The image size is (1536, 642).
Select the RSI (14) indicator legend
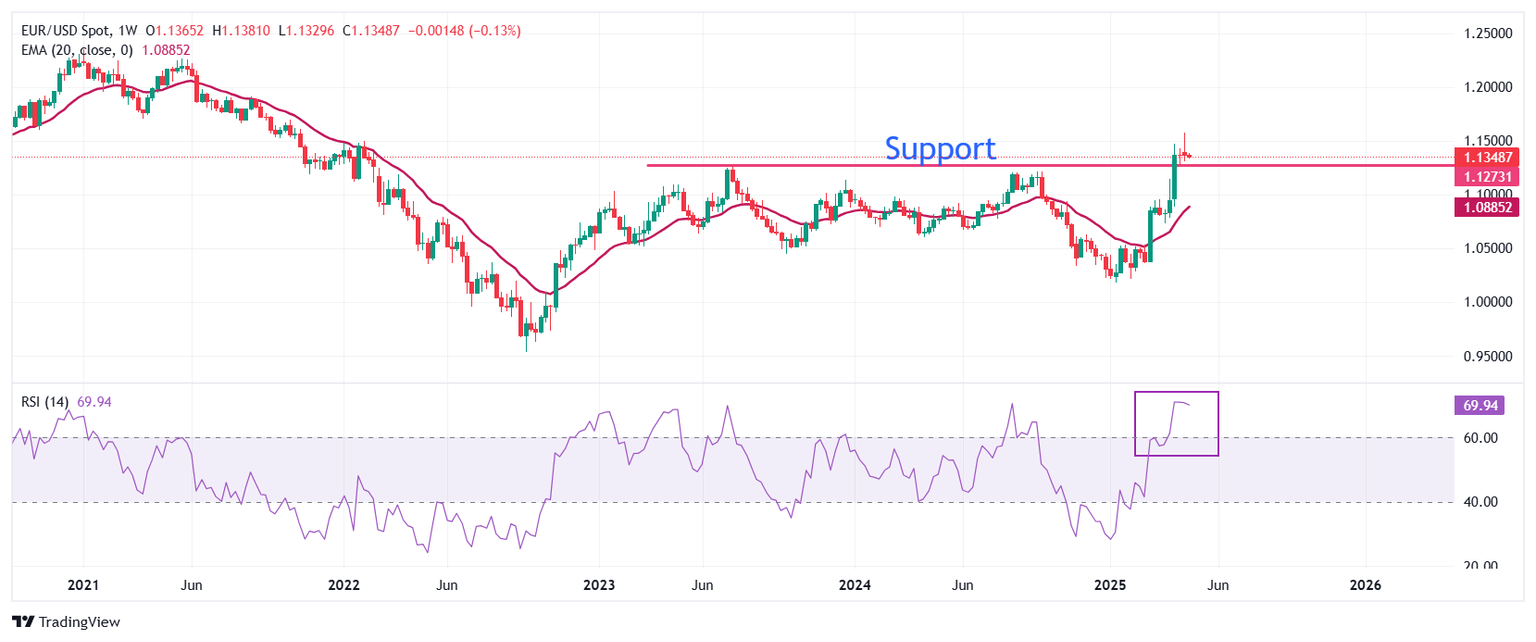46,402
